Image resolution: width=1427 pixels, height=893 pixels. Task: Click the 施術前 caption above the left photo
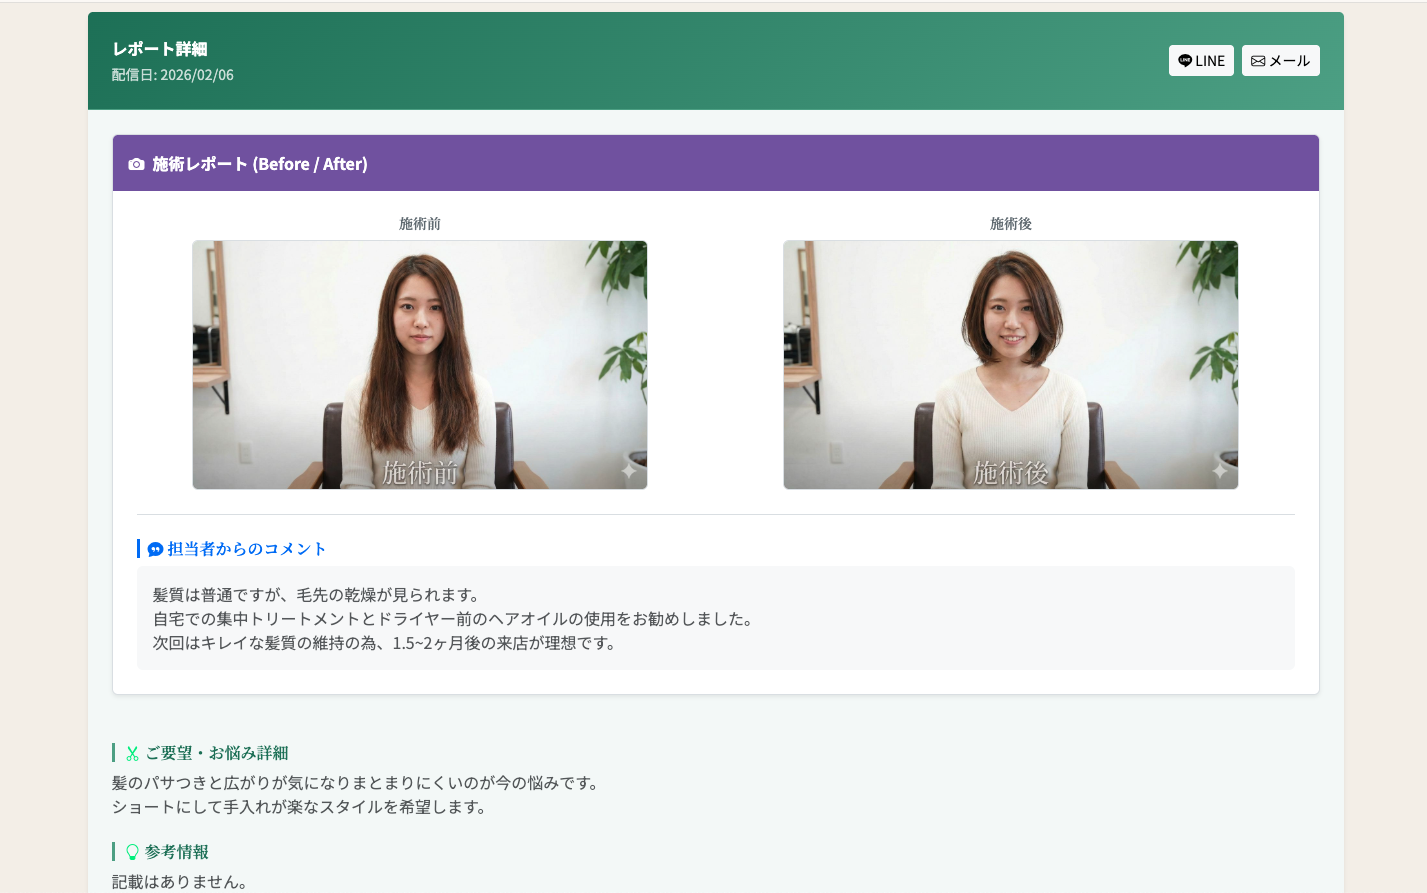(x=419, y=224)
